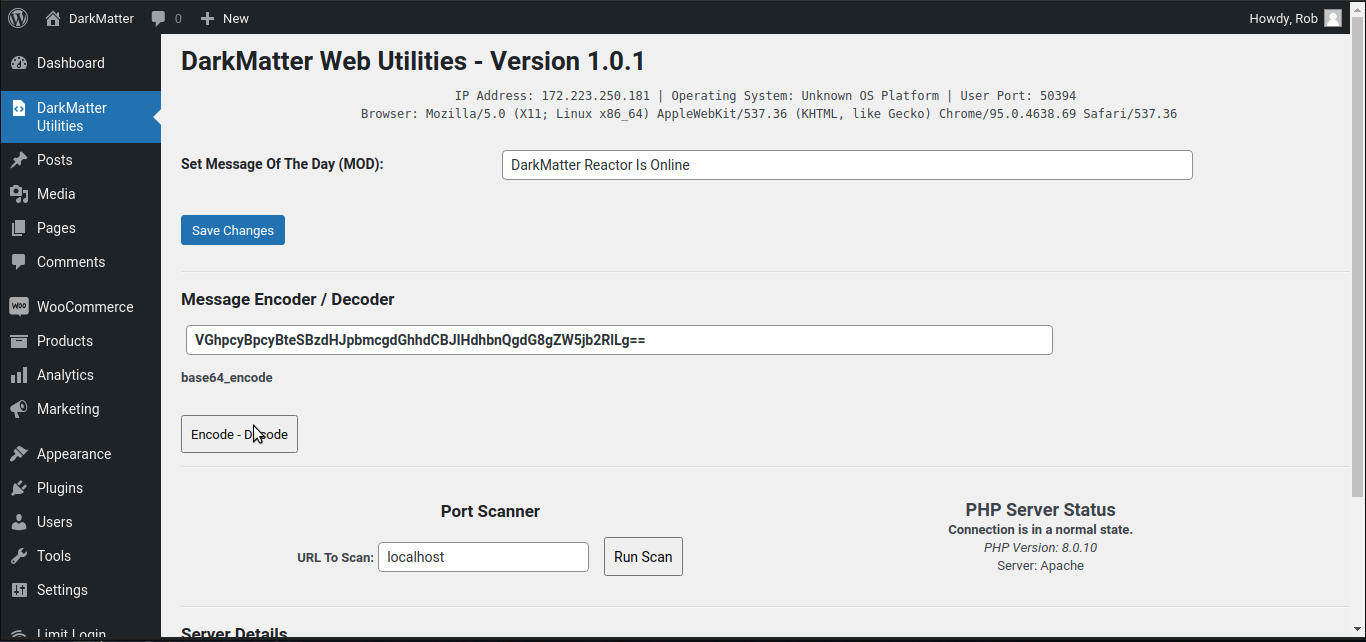Open the Posts menu item
1366x642 pixels.
(80, 160)
